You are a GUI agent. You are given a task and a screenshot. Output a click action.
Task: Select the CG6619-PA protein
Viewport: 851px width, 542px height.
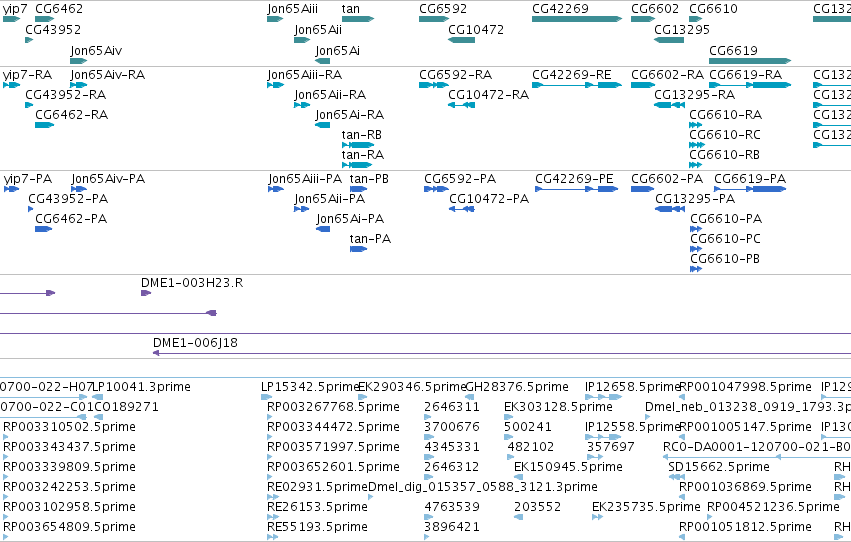tap(750, 189)
